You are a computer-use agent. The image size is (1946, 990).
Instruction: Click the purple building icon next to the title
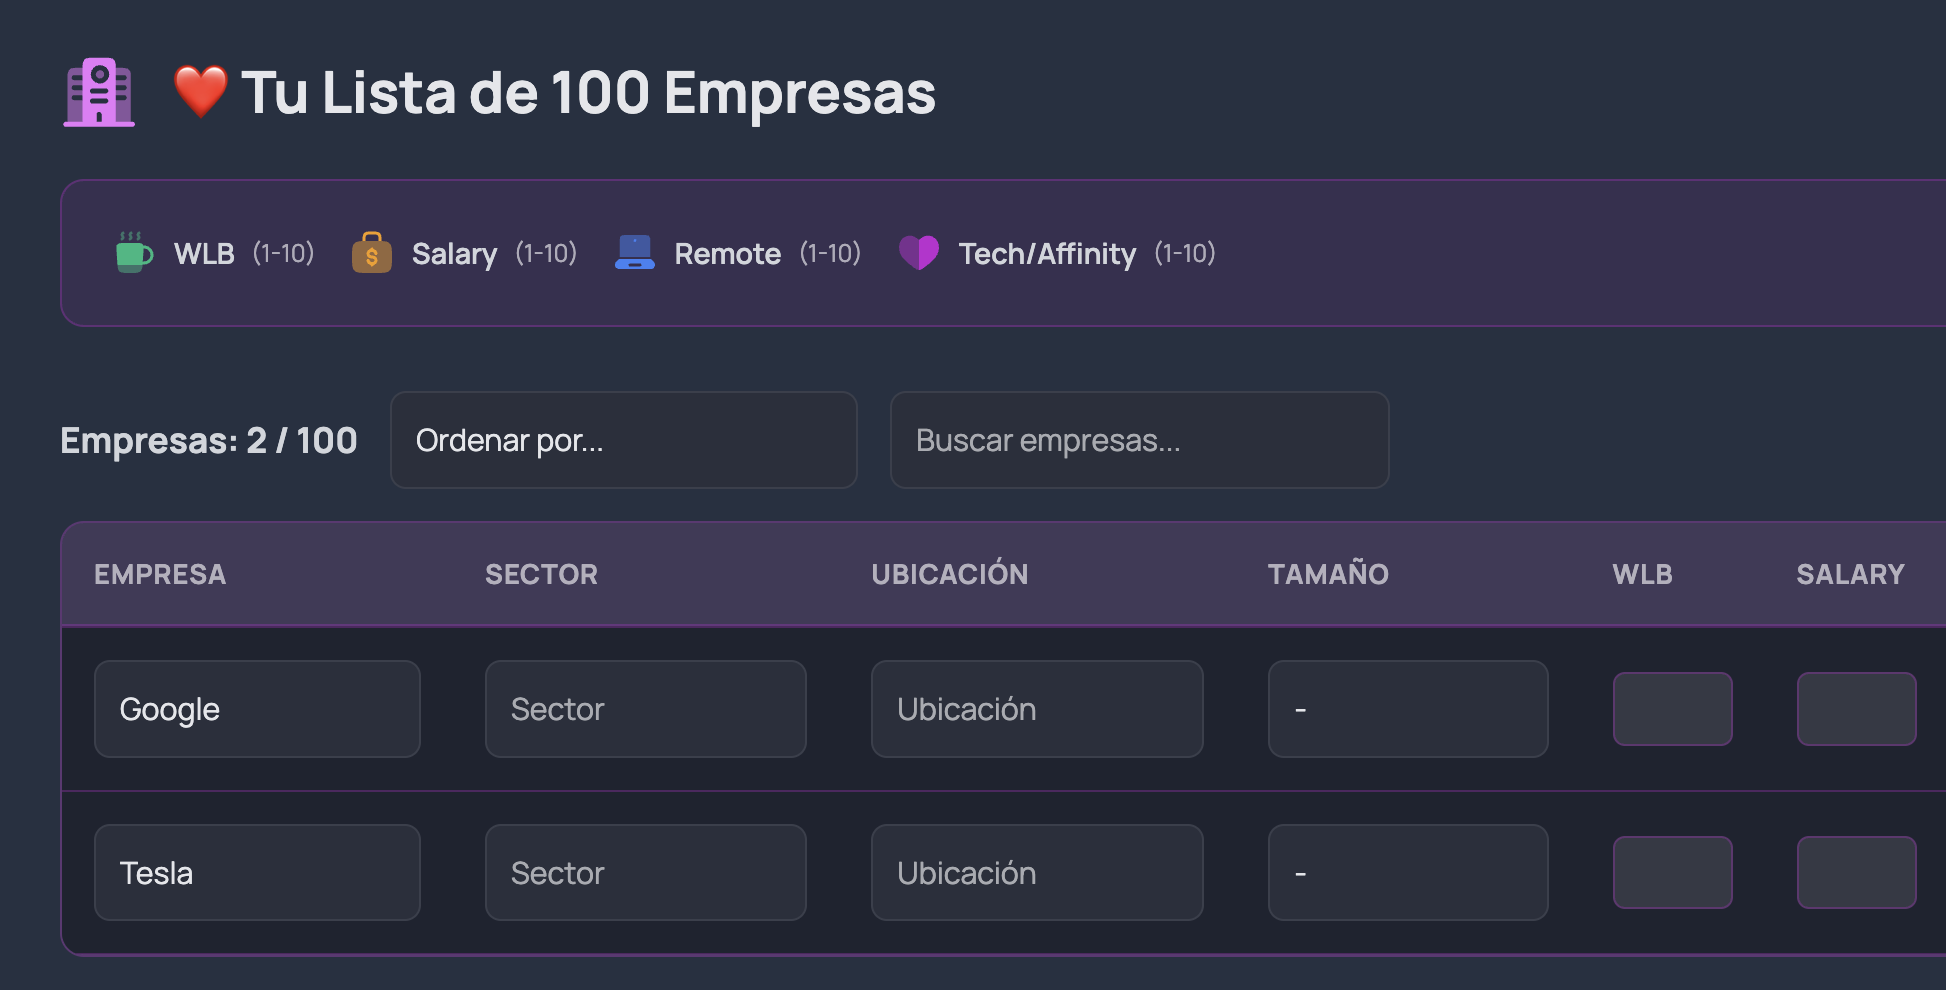click(x=98, y=92)
